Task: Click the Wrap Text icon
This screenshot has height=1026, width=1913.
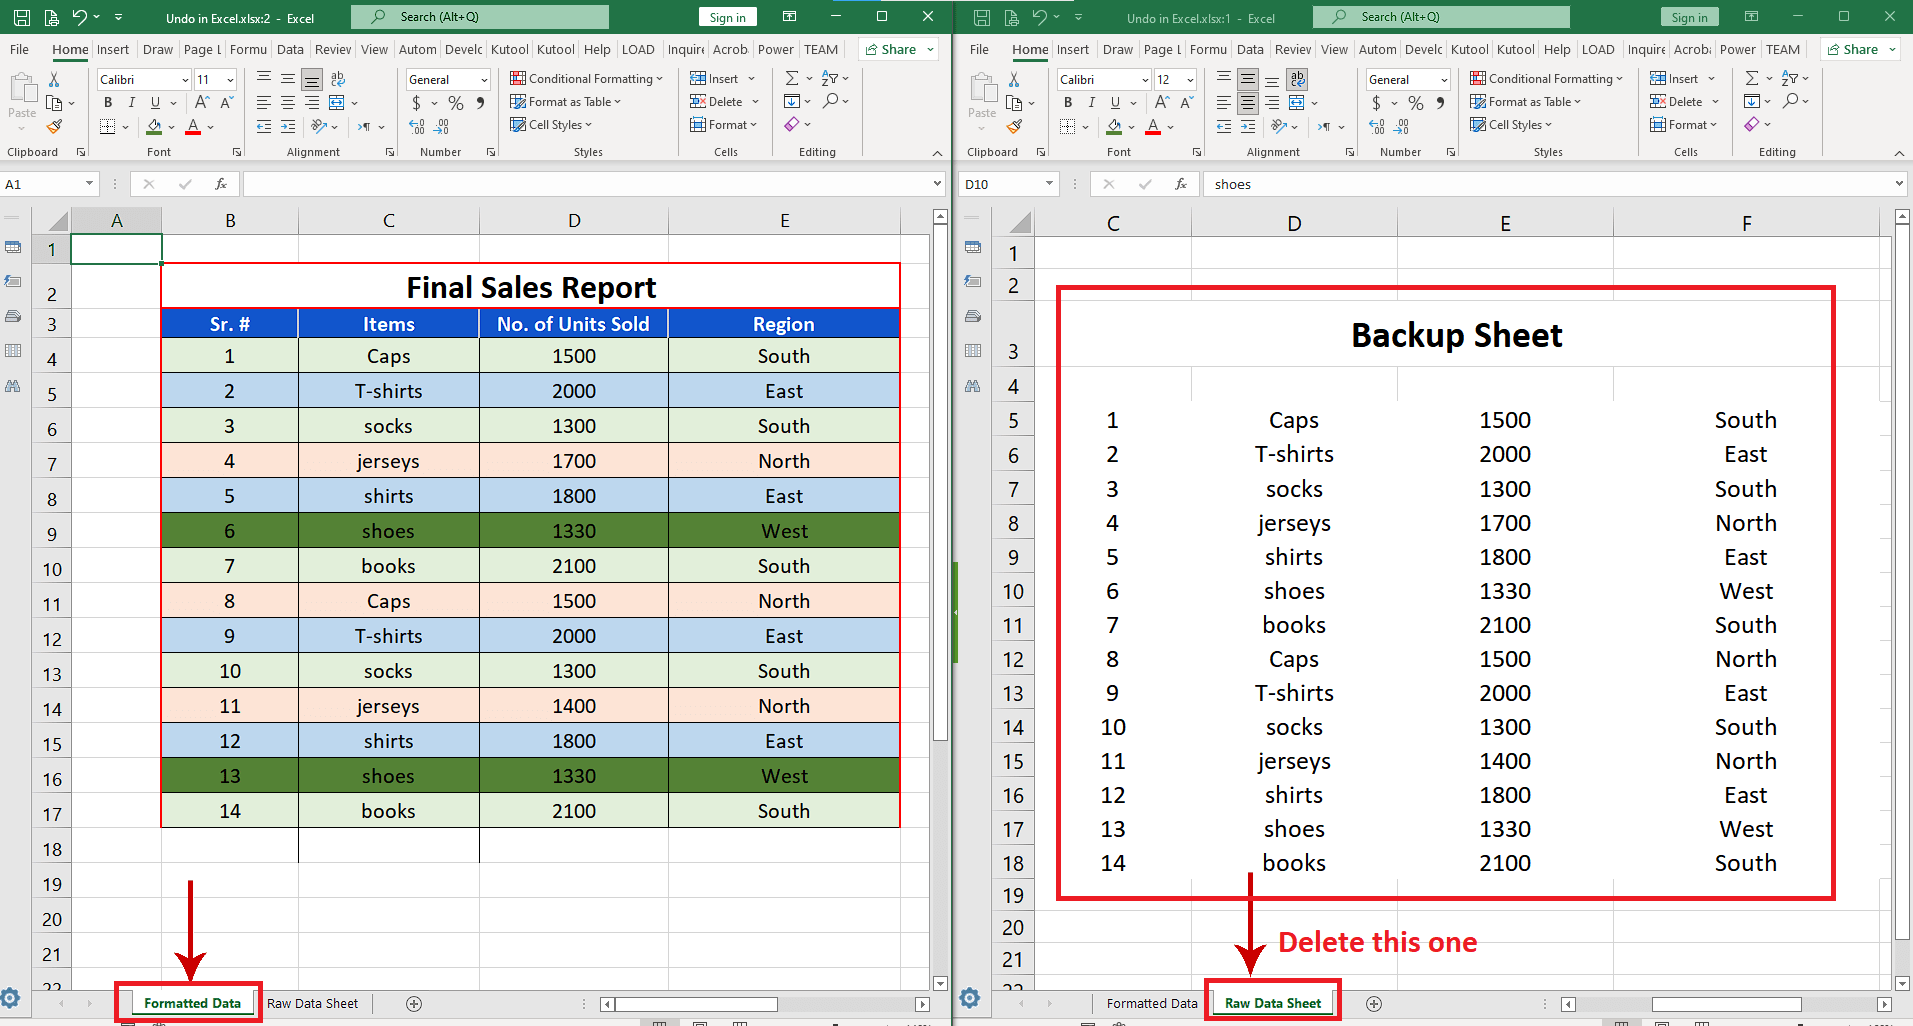Action: pyautogui.click(x=337, y=78)
